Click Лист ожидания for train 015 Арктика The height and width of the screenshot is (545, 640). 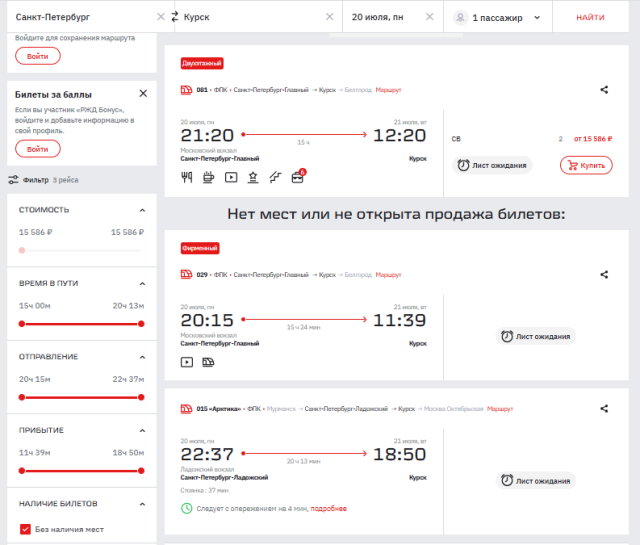click(536, 480)
